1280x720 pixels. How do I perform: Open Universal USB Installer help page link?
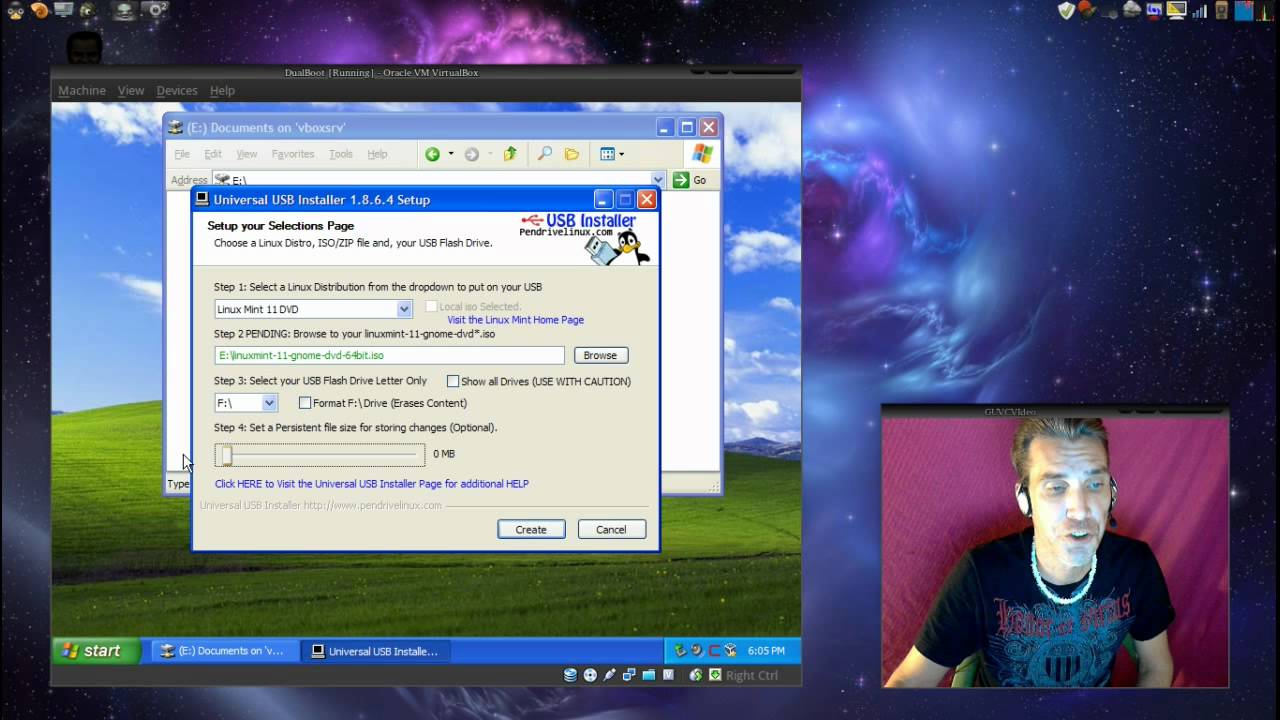(371, 484)
